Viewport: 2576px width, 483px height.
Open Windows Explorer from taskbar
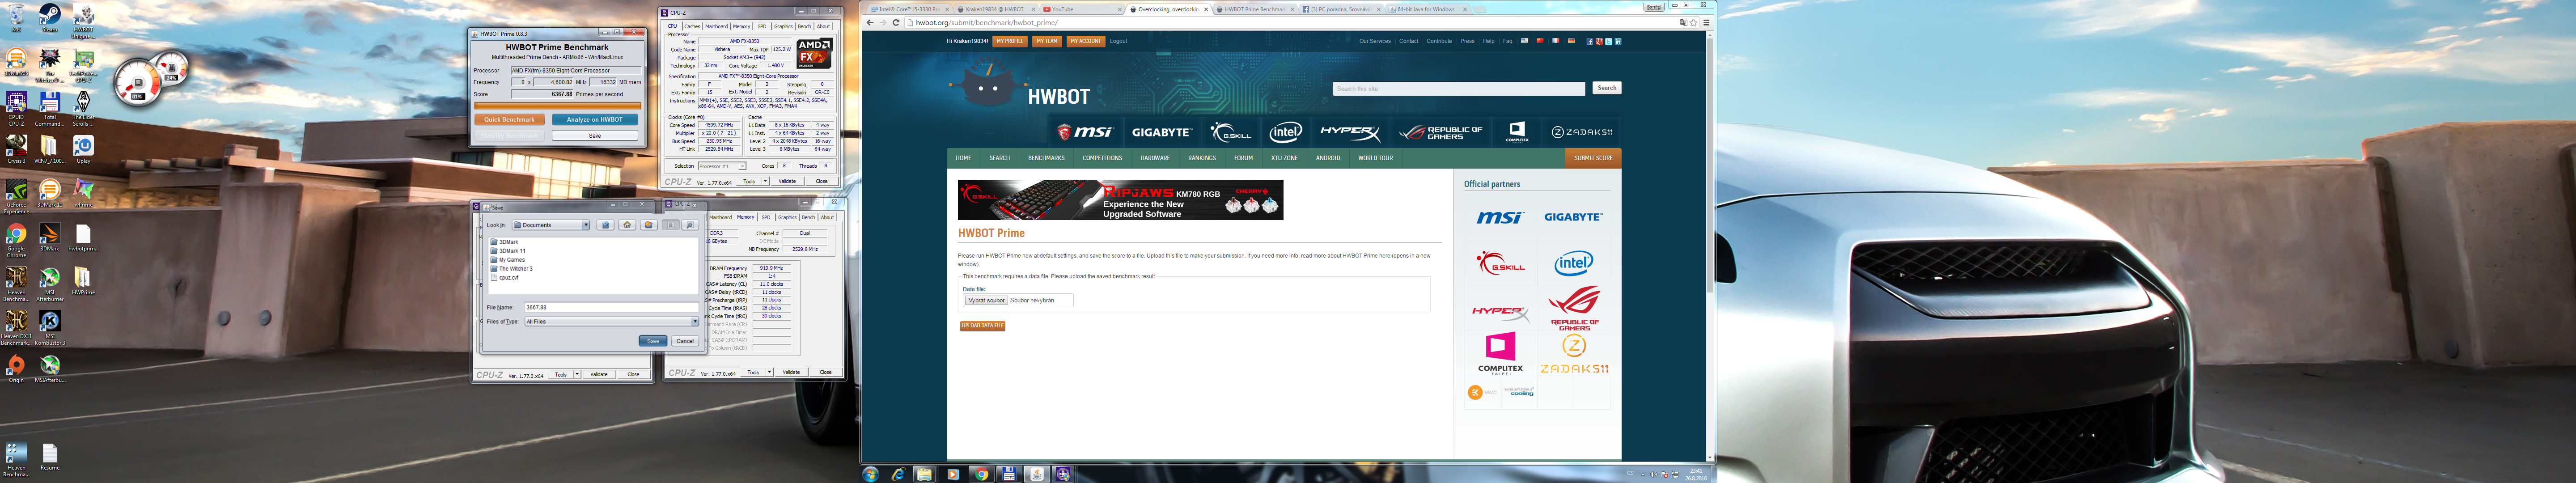click(x=924, y=474)
